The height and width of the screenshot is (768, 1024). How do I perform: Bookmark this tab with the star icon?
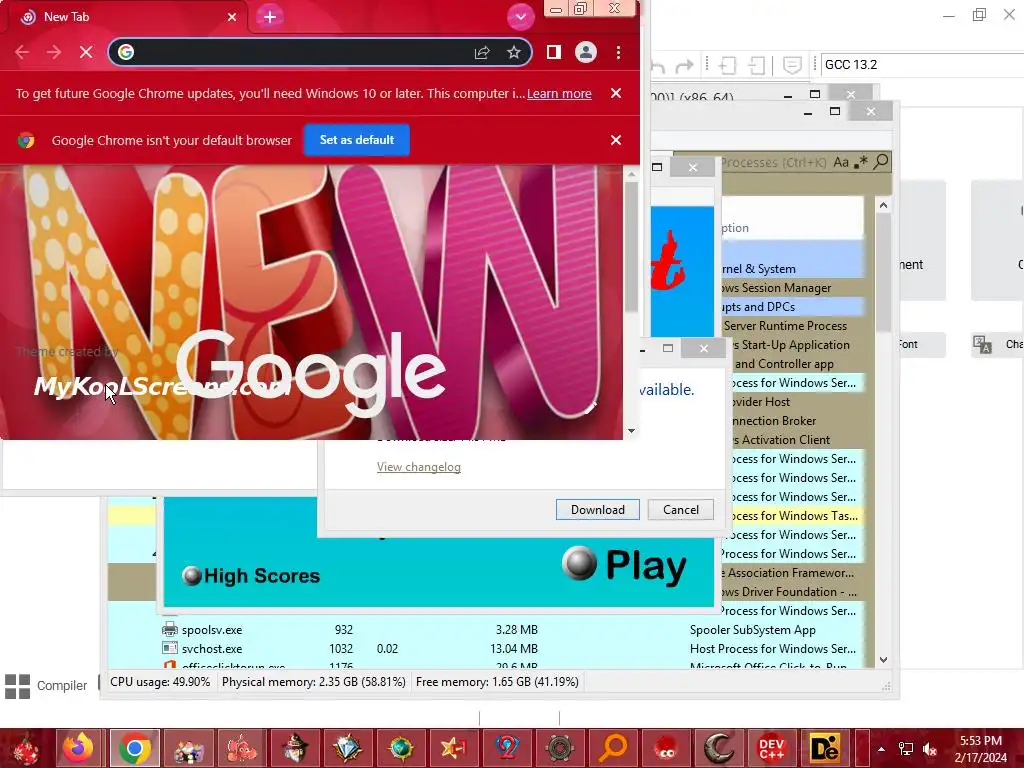click(x=514, y=52)
